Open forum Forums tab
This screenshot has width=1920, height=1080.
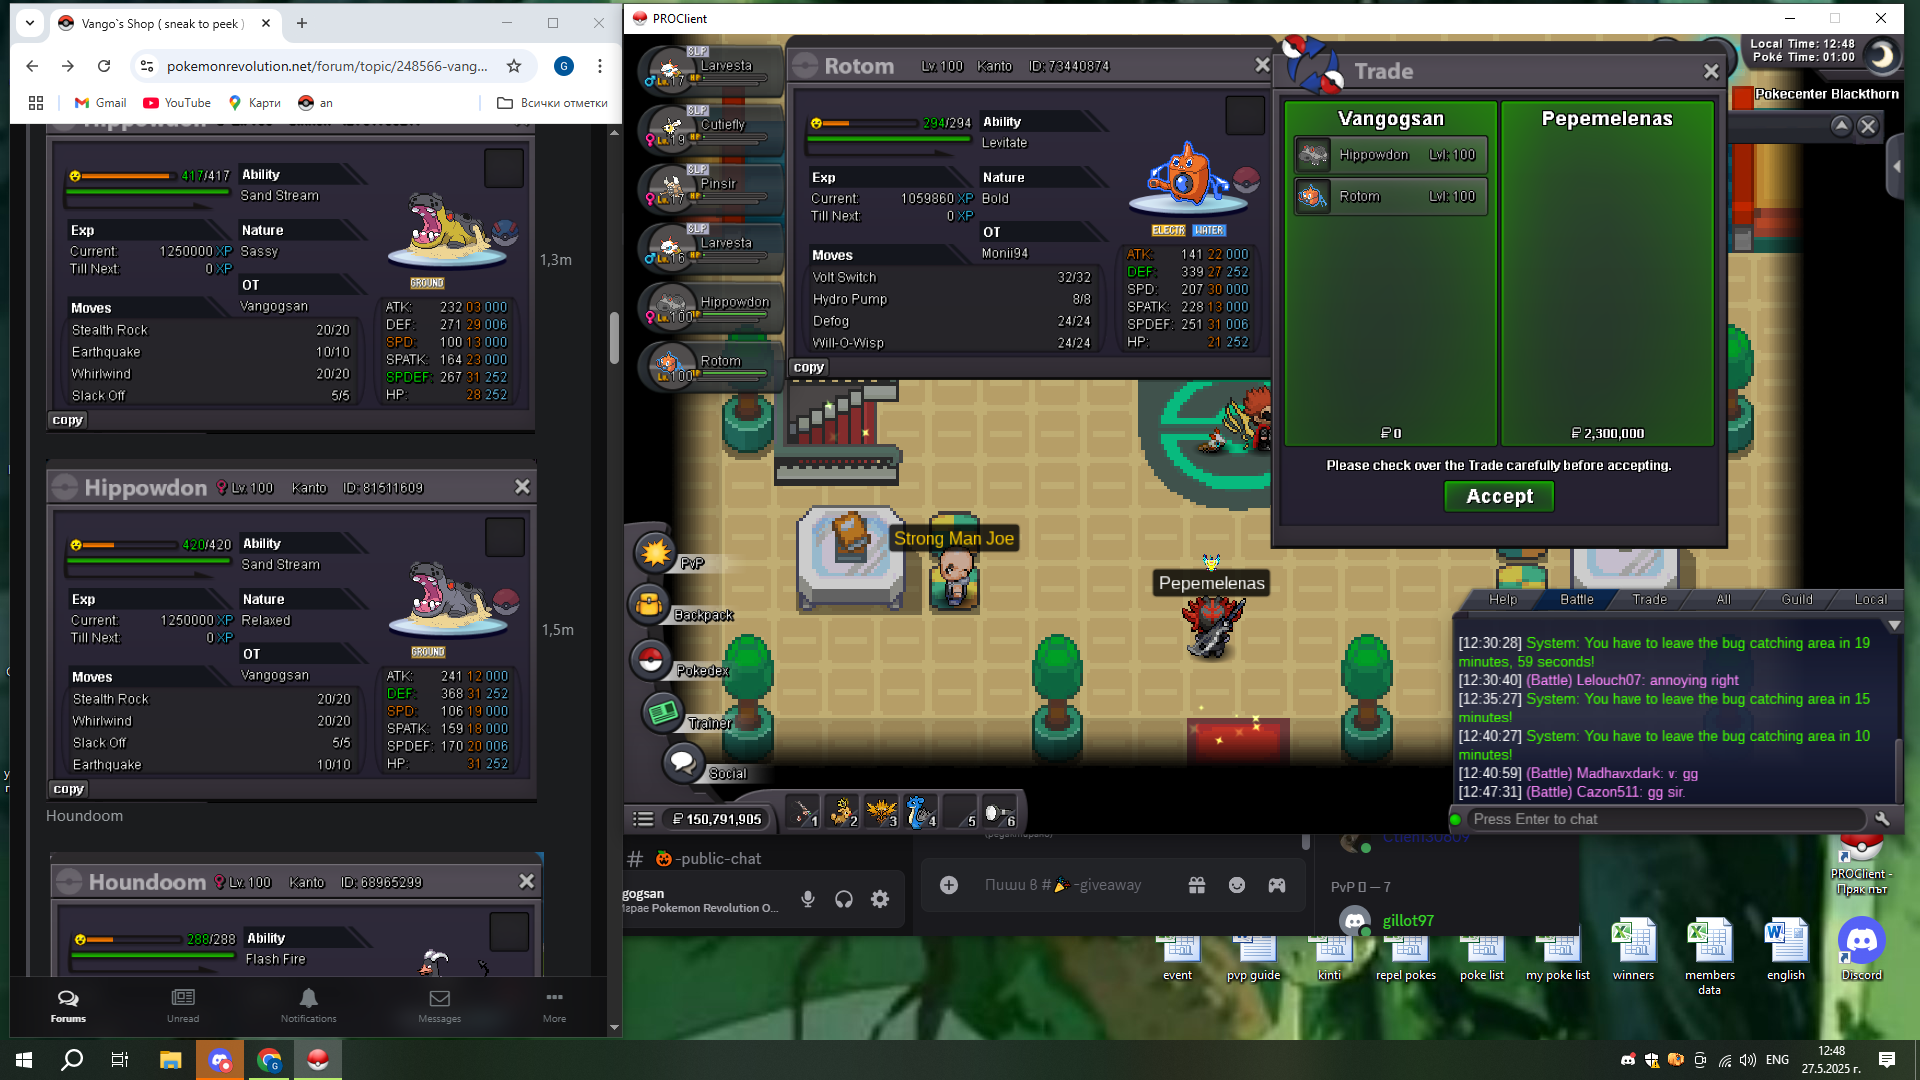click(x=68, y=1006)
